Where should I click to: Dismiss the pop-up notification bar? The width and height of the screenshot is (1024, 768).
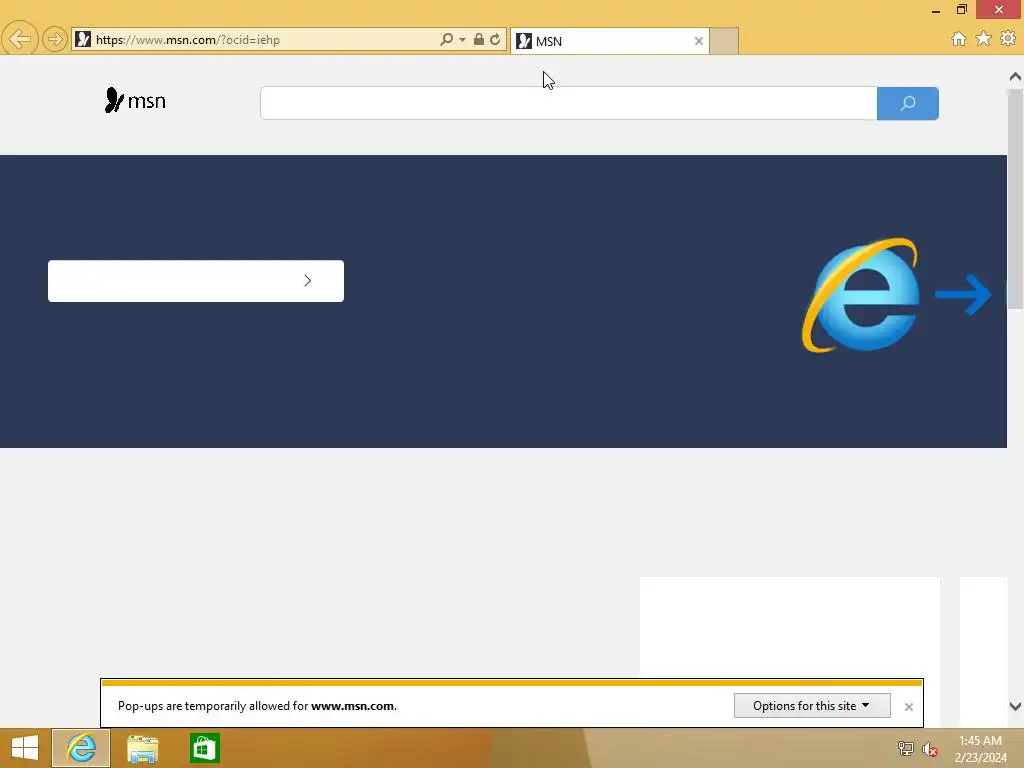908,707
